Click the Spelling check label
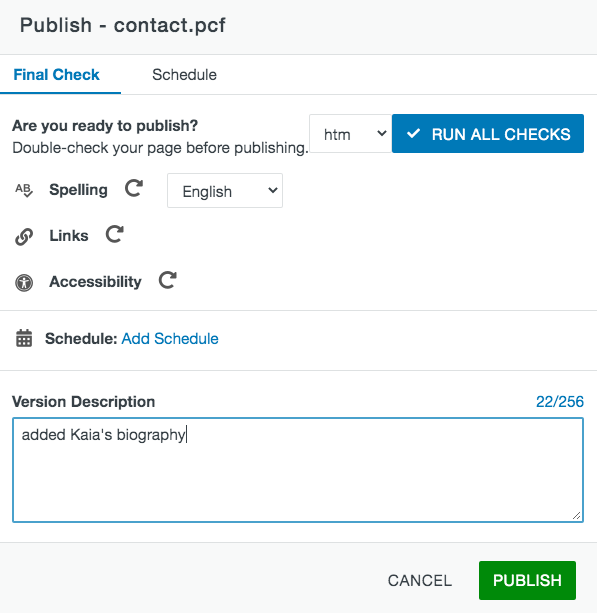Image resolution: width=597 pixels, height=613 pixels. point(78,190)
